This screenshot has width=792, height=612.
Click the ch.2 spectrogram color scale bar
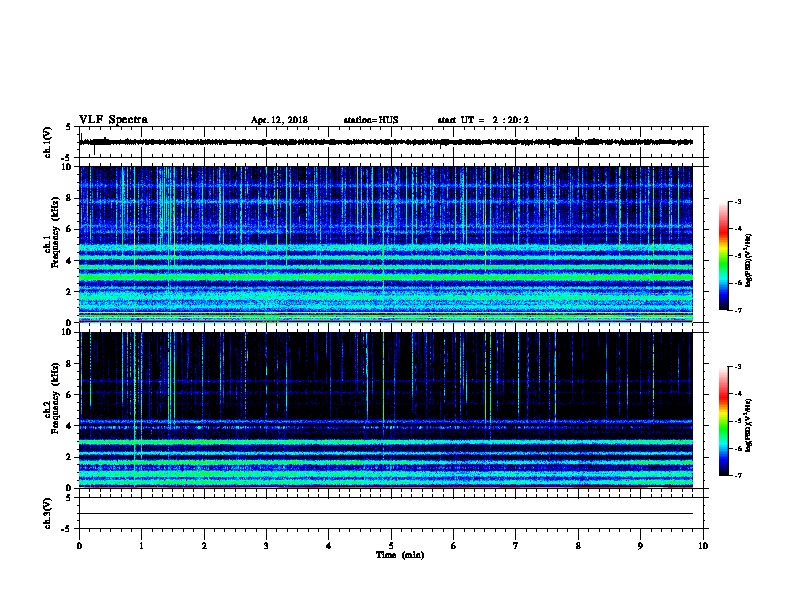click(723, 421)
